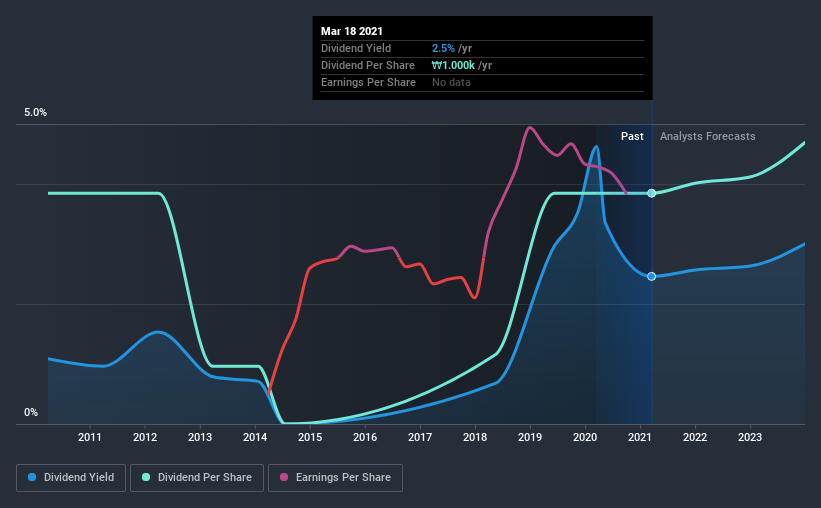Click the 'Past' label on the chart
821x508 pixels.
click(632, 136)
